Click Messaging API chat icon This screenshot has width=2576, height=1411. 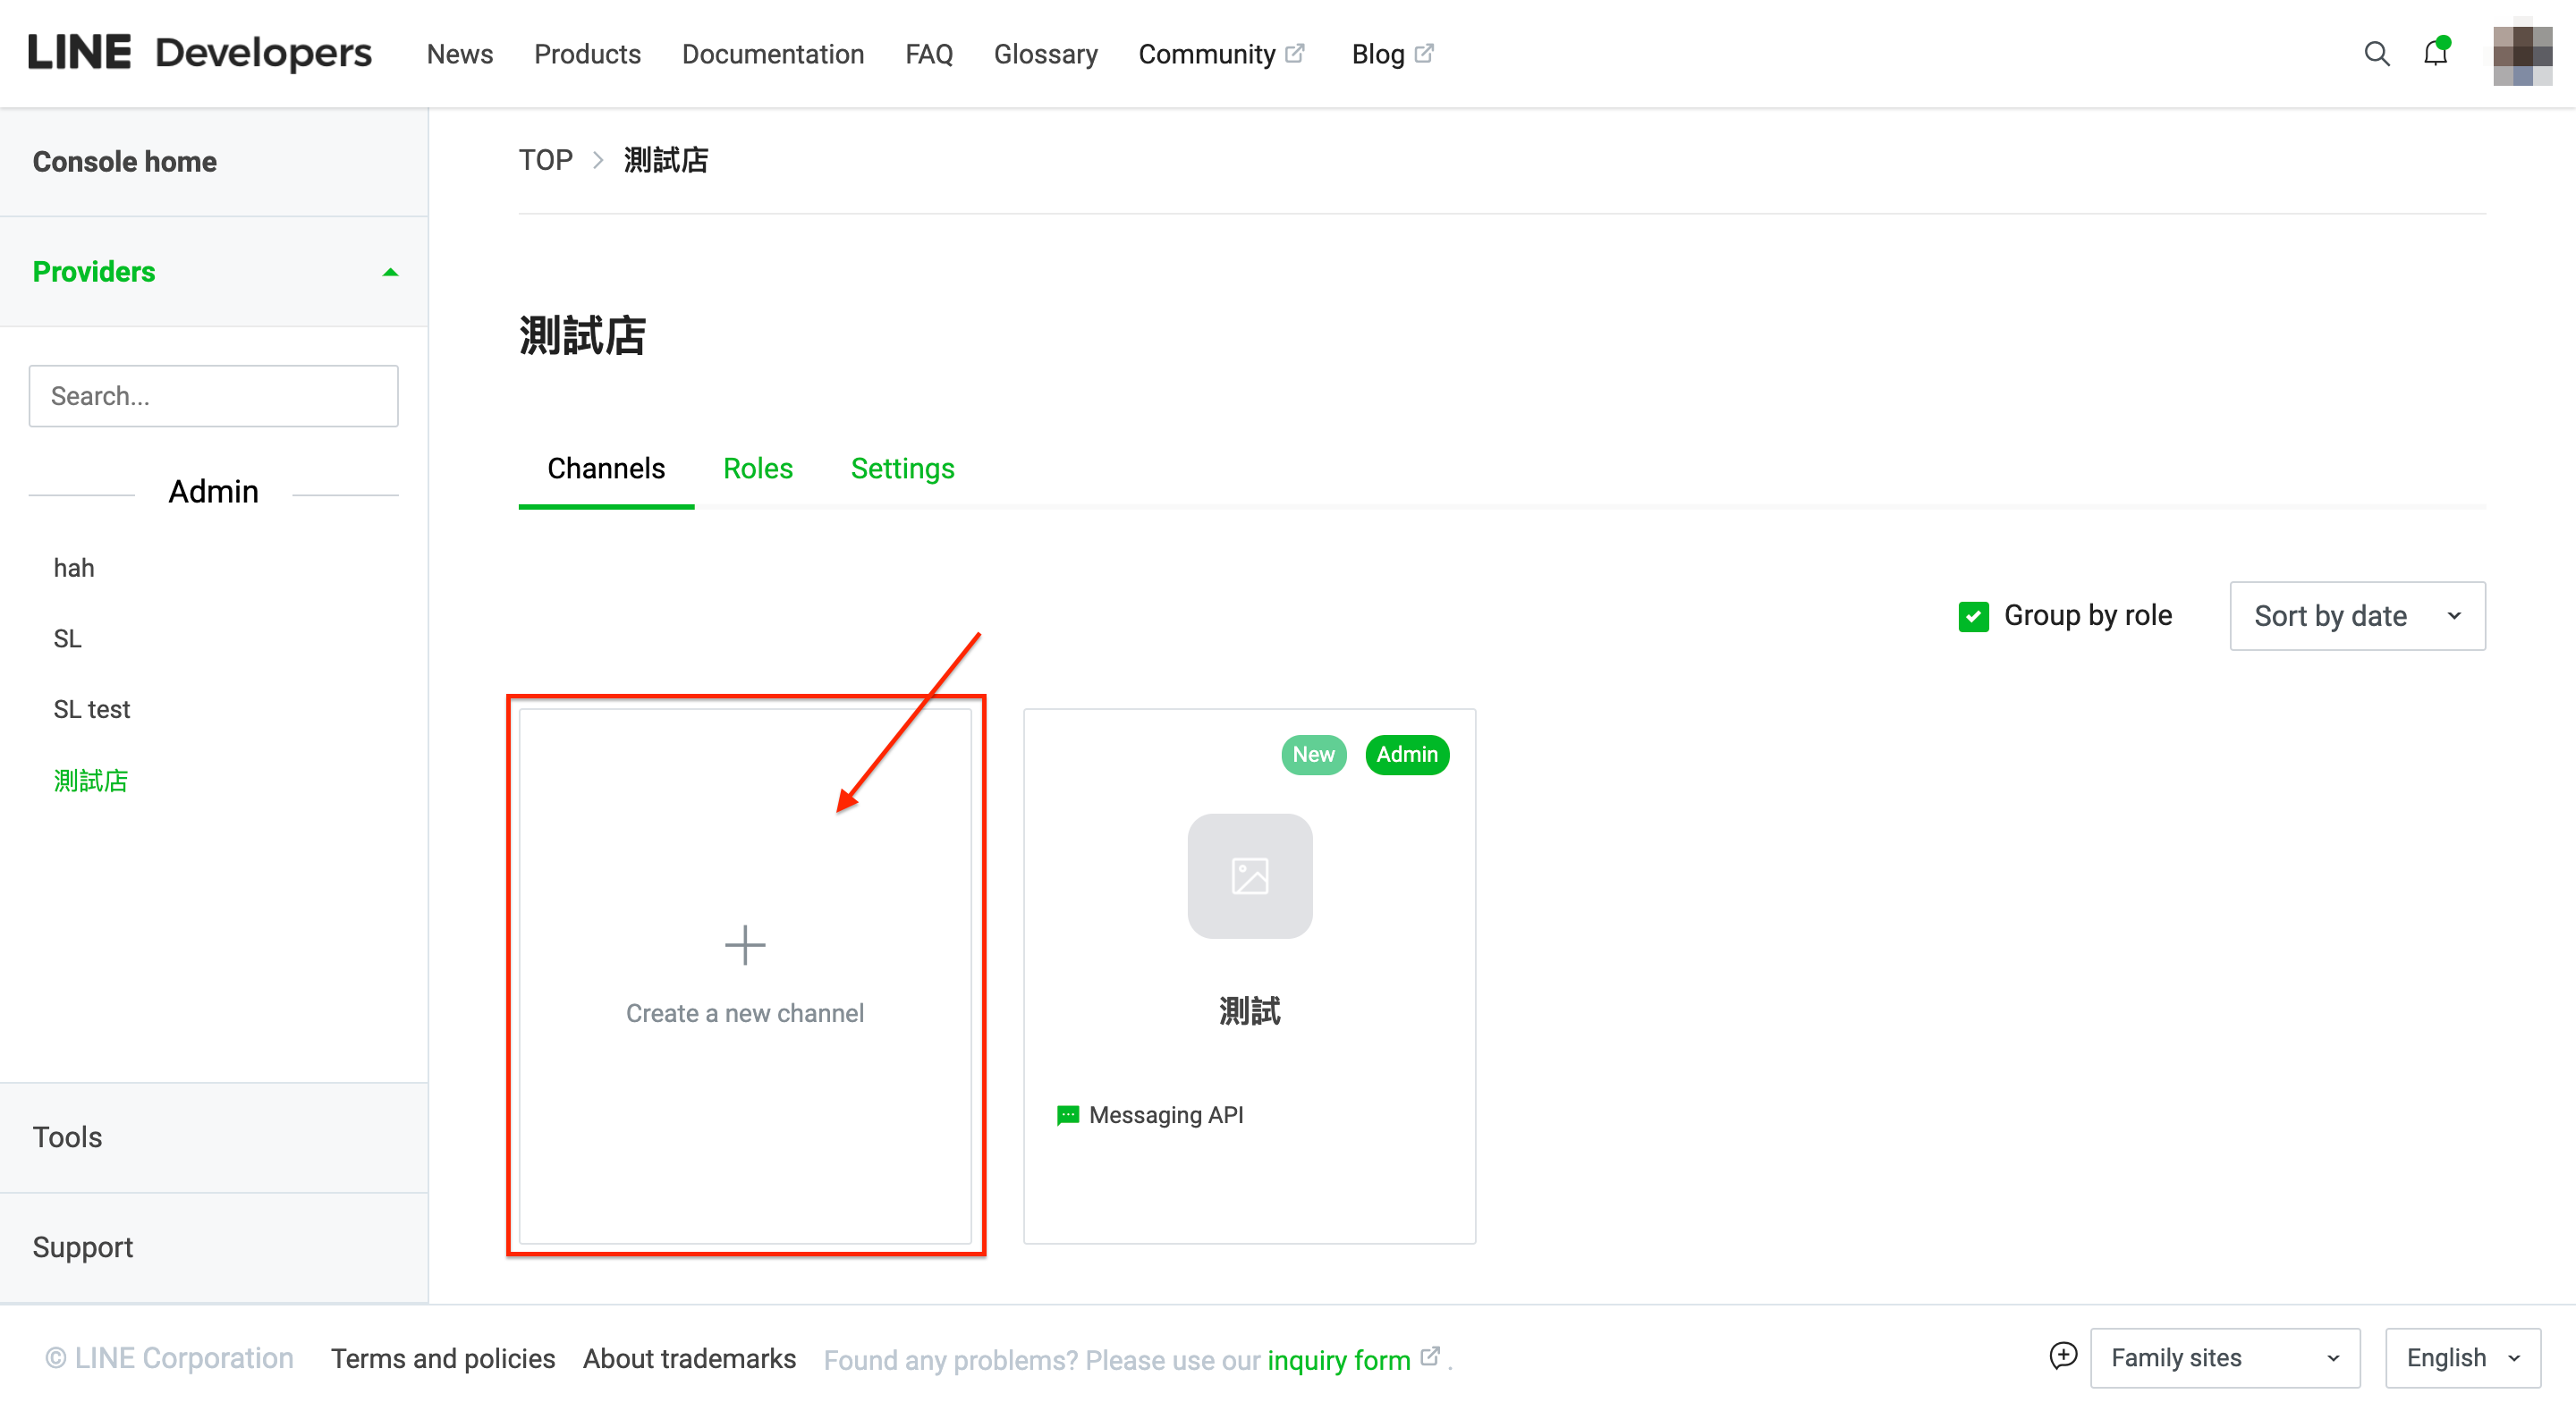tap(1067, 1115)
